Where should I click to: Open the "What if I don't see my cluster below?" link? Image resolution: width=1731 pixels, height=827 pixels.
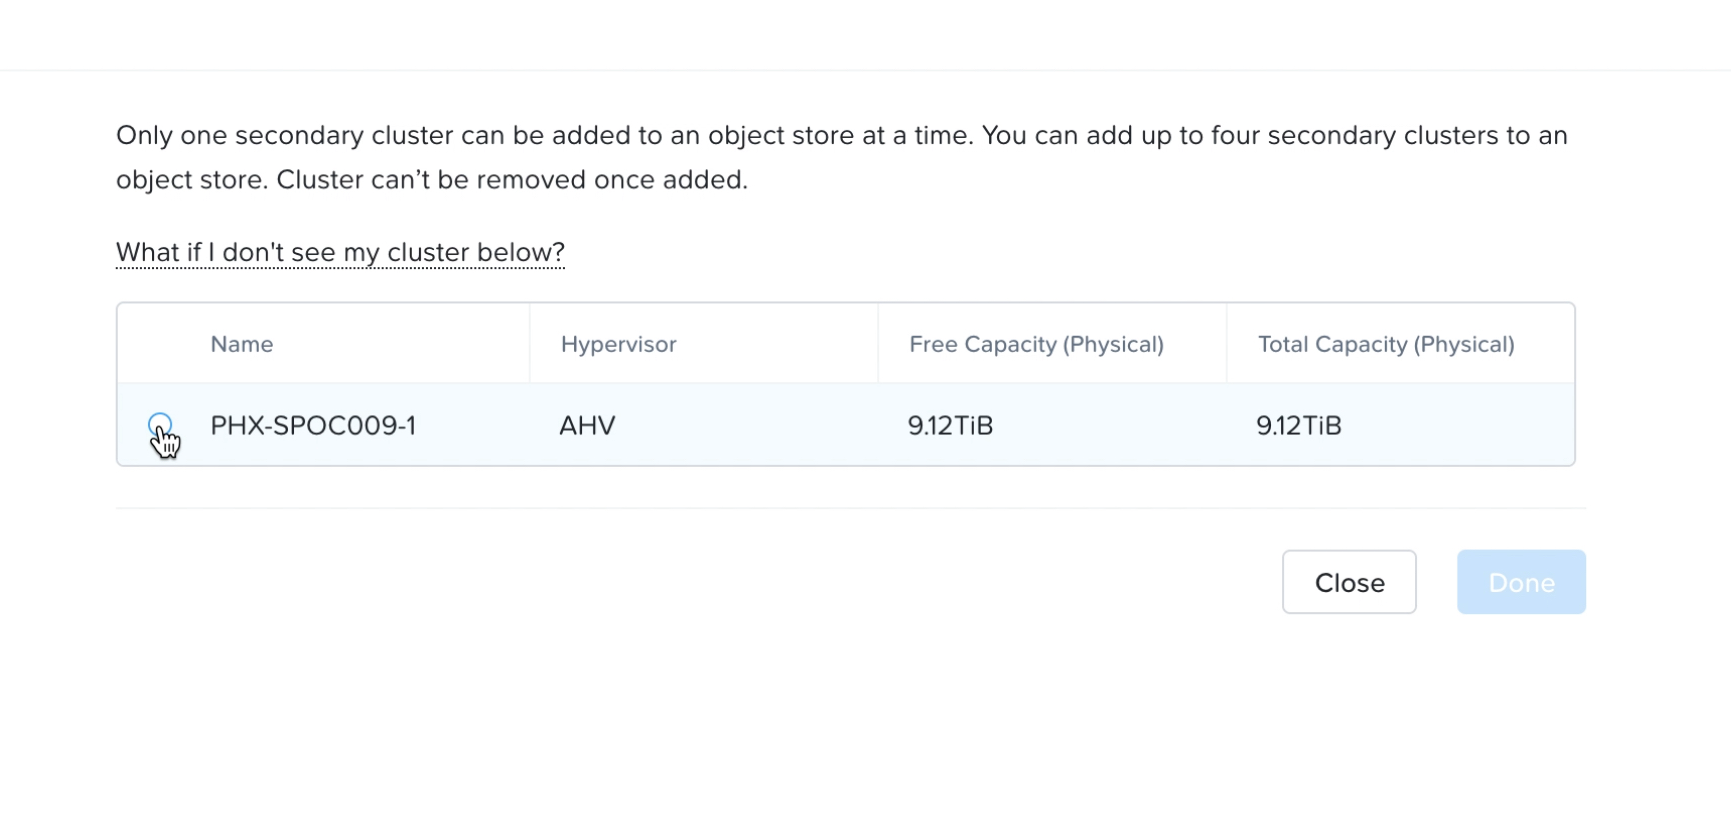point(340,252)
